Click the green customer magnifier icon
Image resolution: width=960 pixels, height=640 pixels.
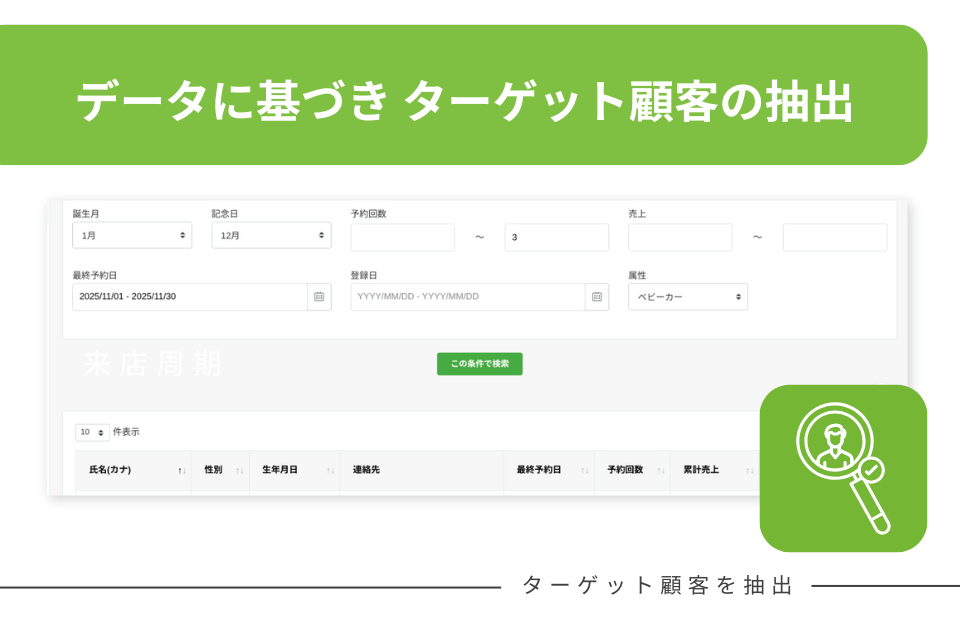point(842,468)
